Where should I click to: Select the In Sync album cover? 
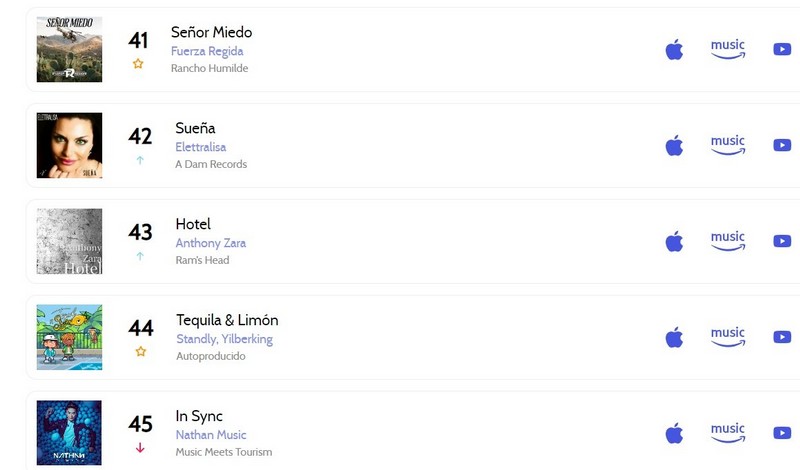[69, 433]
